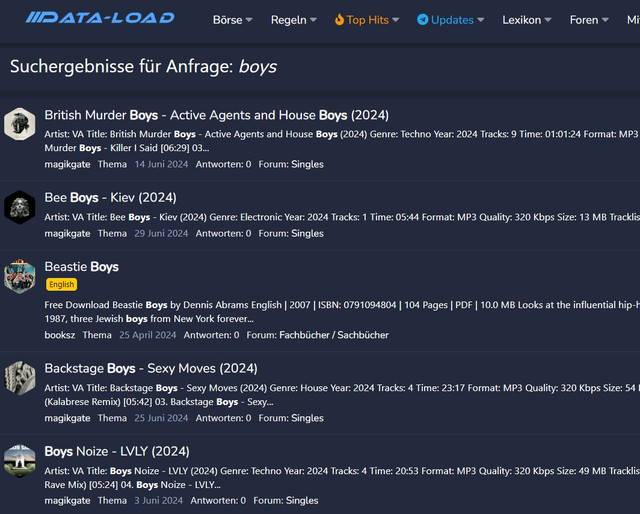640x514 pixels.
Task: Open magikgate avatar on Boys Noize result
Action: [x=20, y=461]
